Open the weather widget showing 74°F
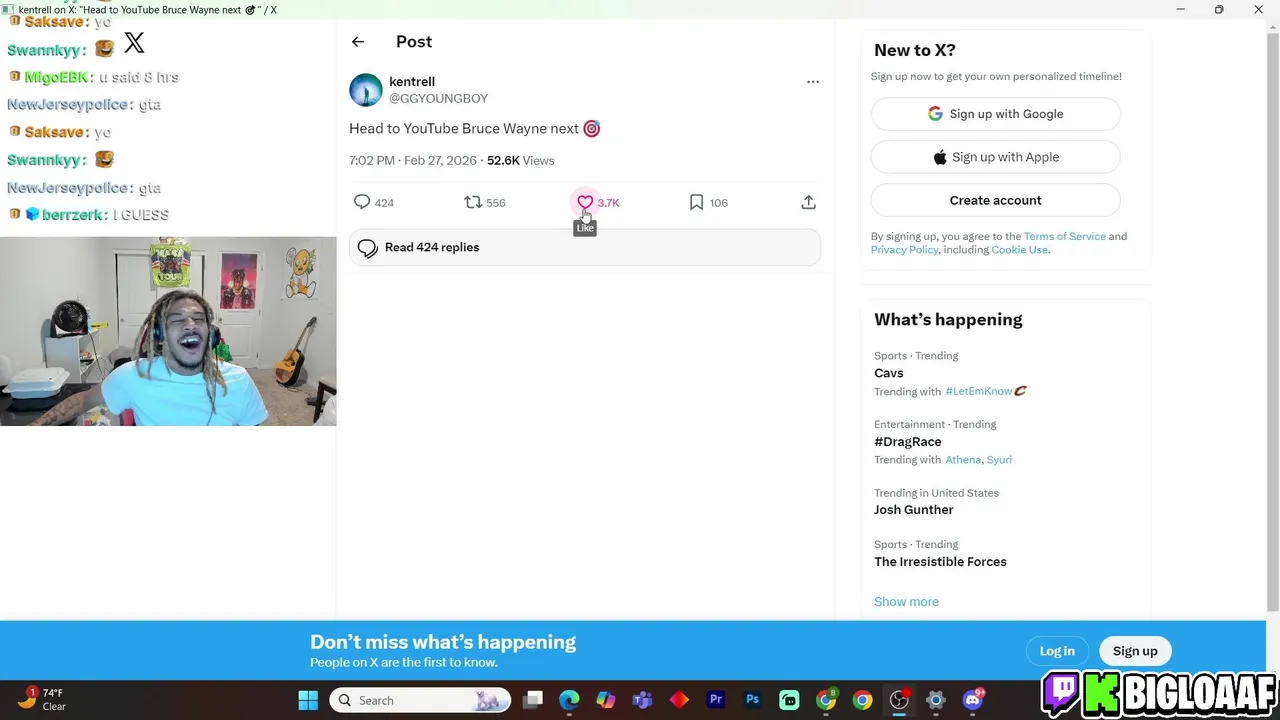This screenshot has width=1280, height=720. point(42,699)
